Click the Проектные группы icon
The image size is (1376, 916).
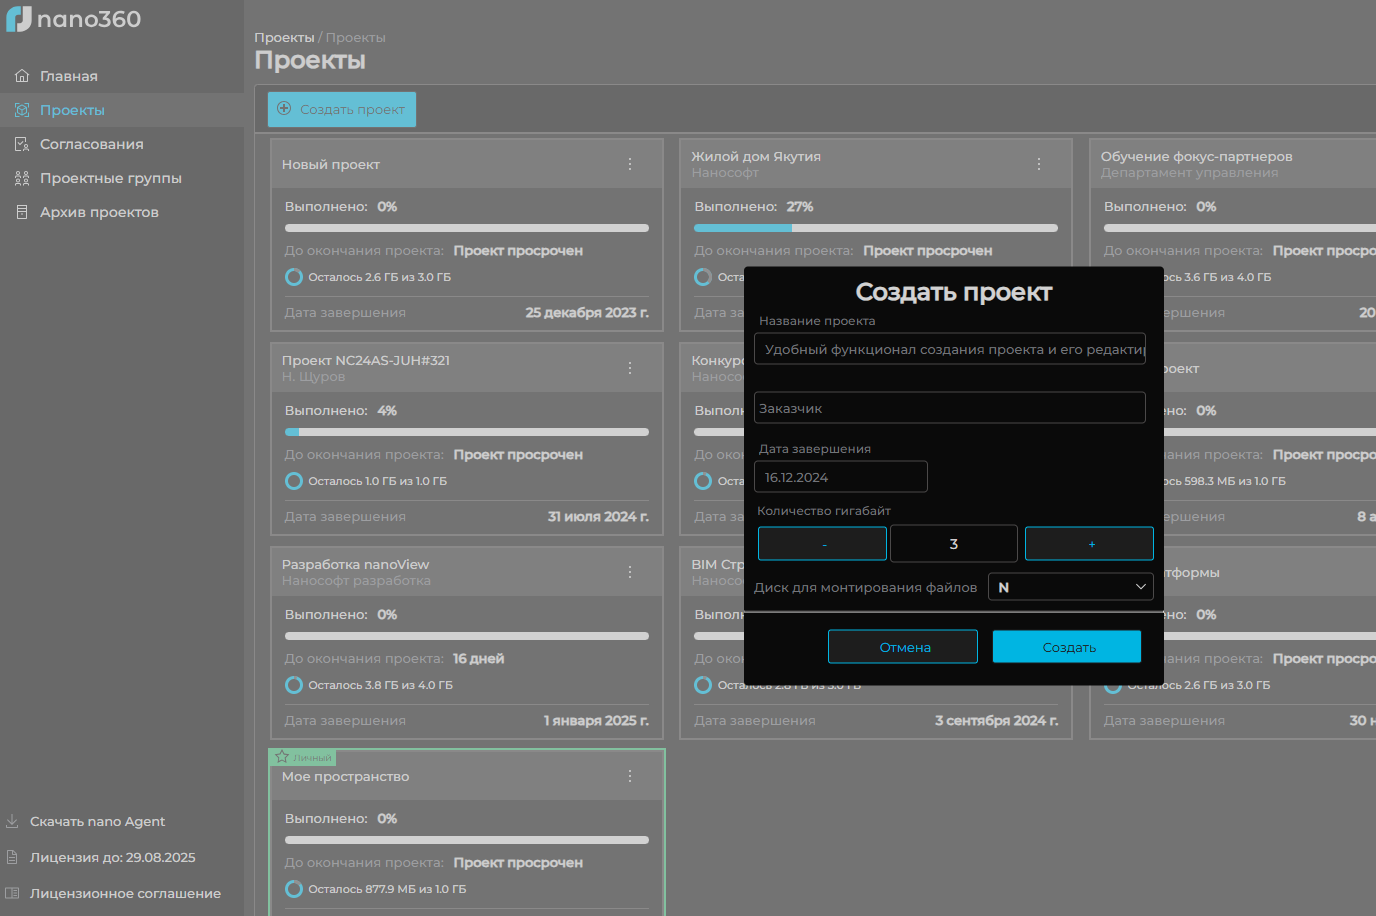(x=22, y=178)
